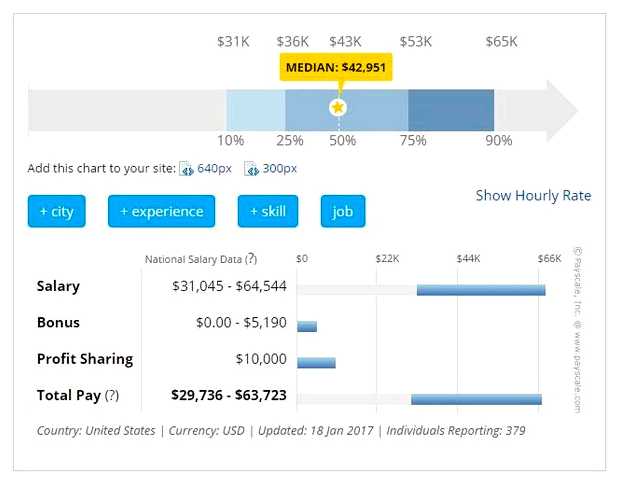This screenshot has width=620, height=484.
Task: Select the 75% to 90% percentile segment
Action: coord(450,108)
